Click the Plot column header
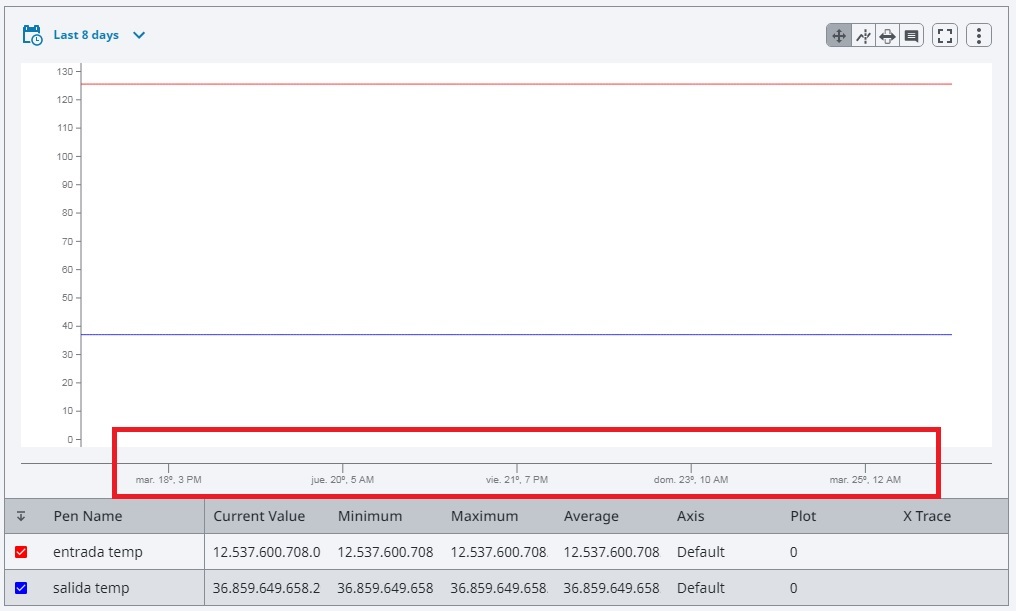Image resolution: width=1016 pixels, height=611 pixels. pyautogui.click(x=803, y=516)
